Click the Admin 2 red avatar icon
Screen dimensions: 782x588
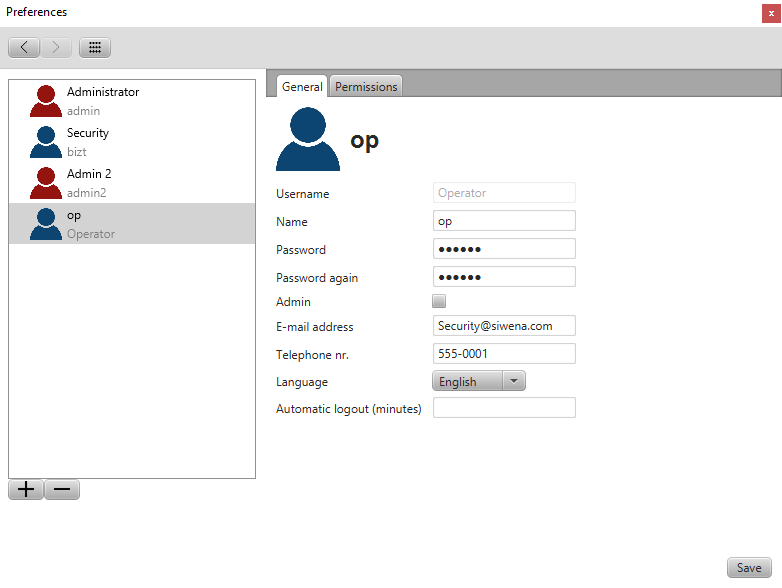click(x=46, y=183)
